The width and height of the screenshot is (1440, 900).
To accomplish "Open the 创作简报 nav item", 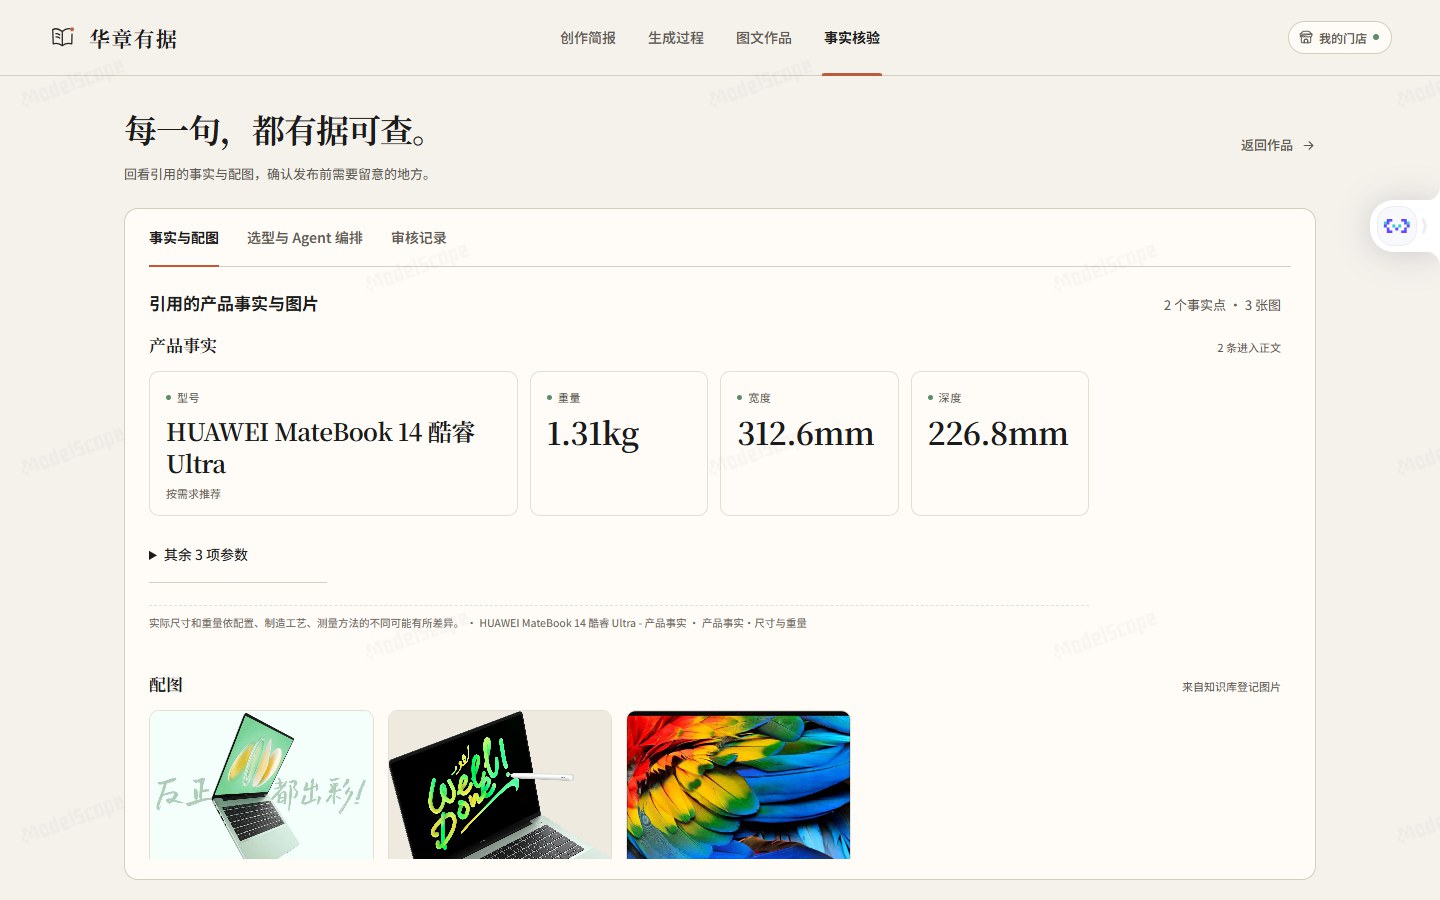I will click(x=588, y=38).
